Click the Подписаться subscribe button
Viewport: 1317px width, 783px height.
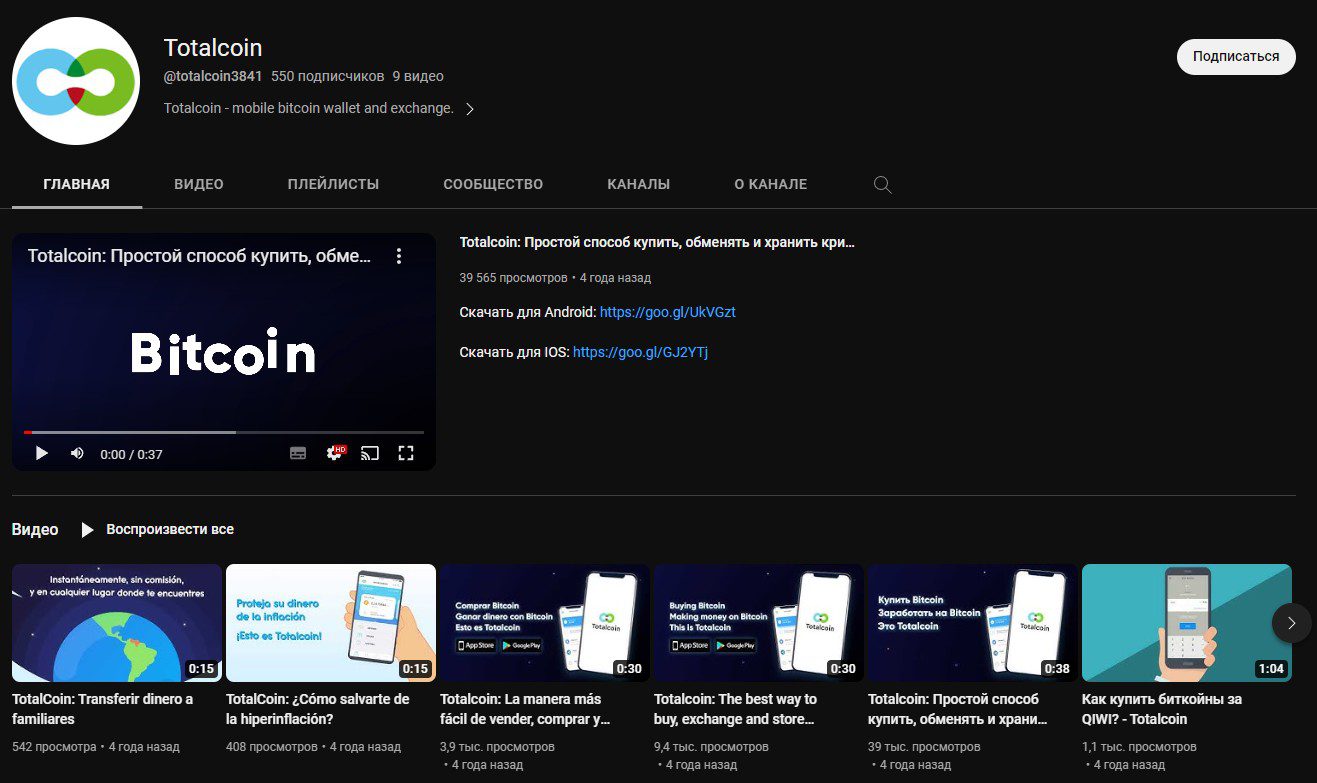pos(1236,57)
